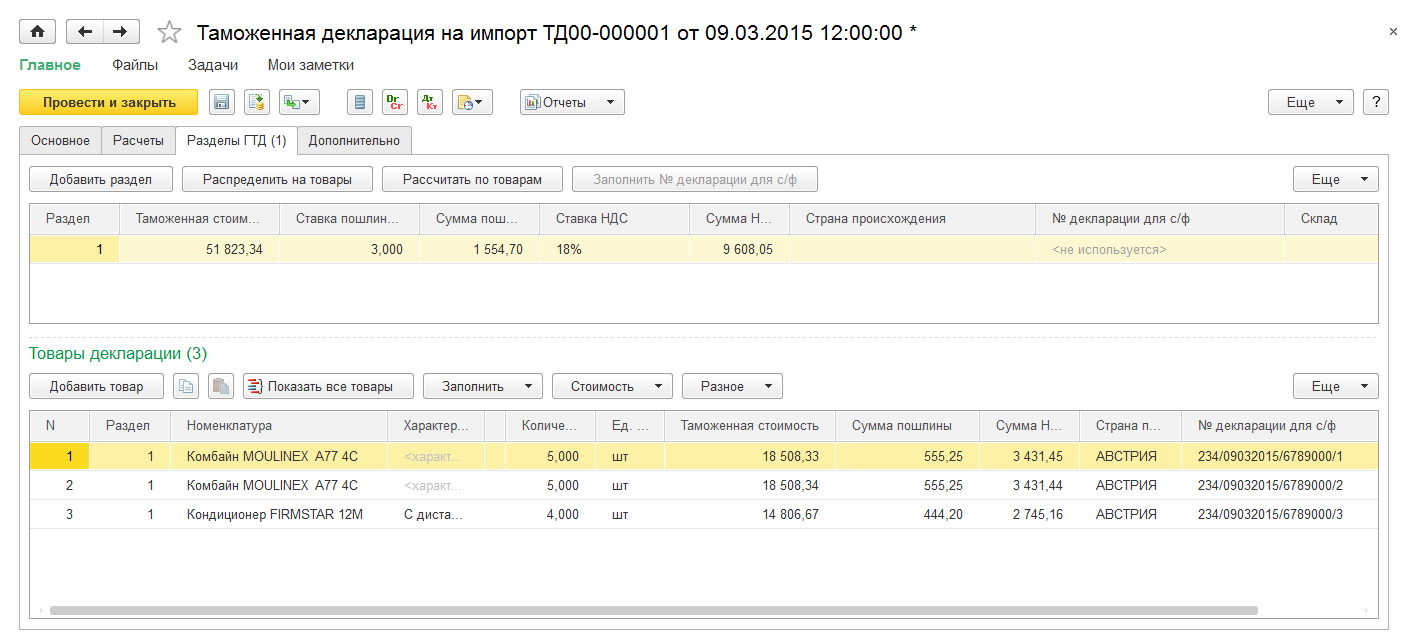
Task: Click Провести и закрыть button
Action: point(109,102)
